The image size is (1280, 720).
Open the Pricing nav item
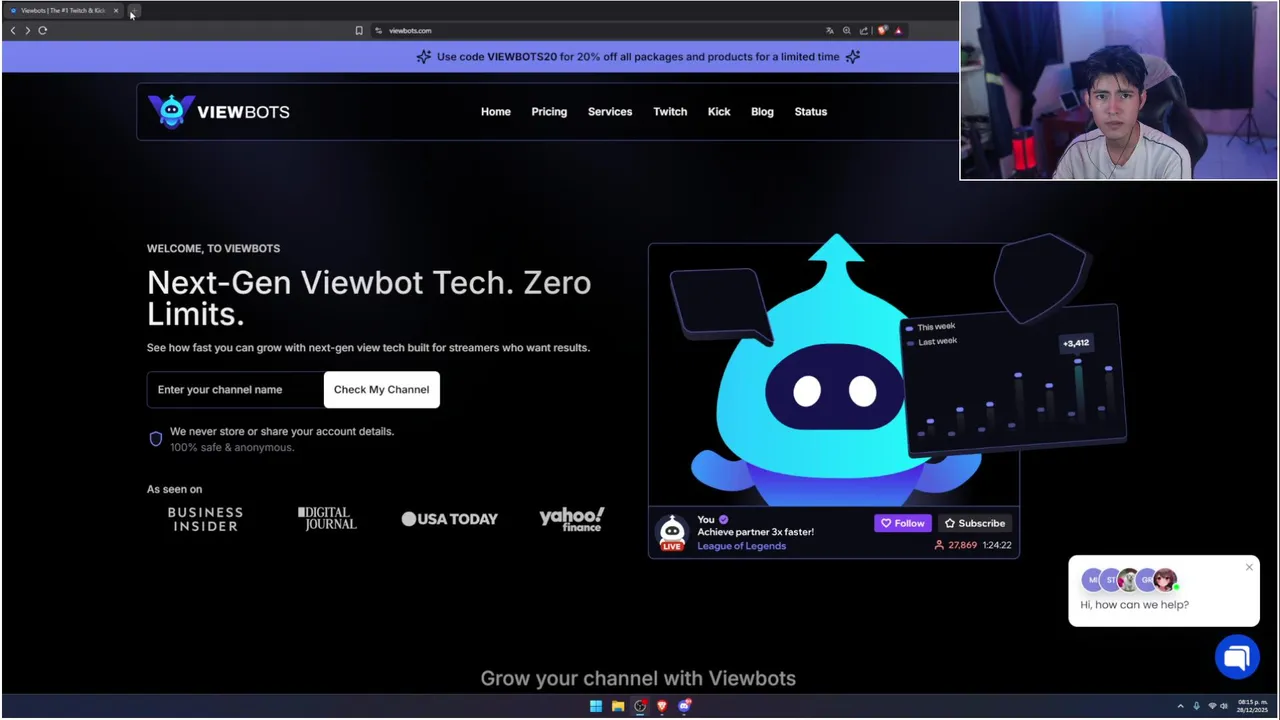point(549,112)
